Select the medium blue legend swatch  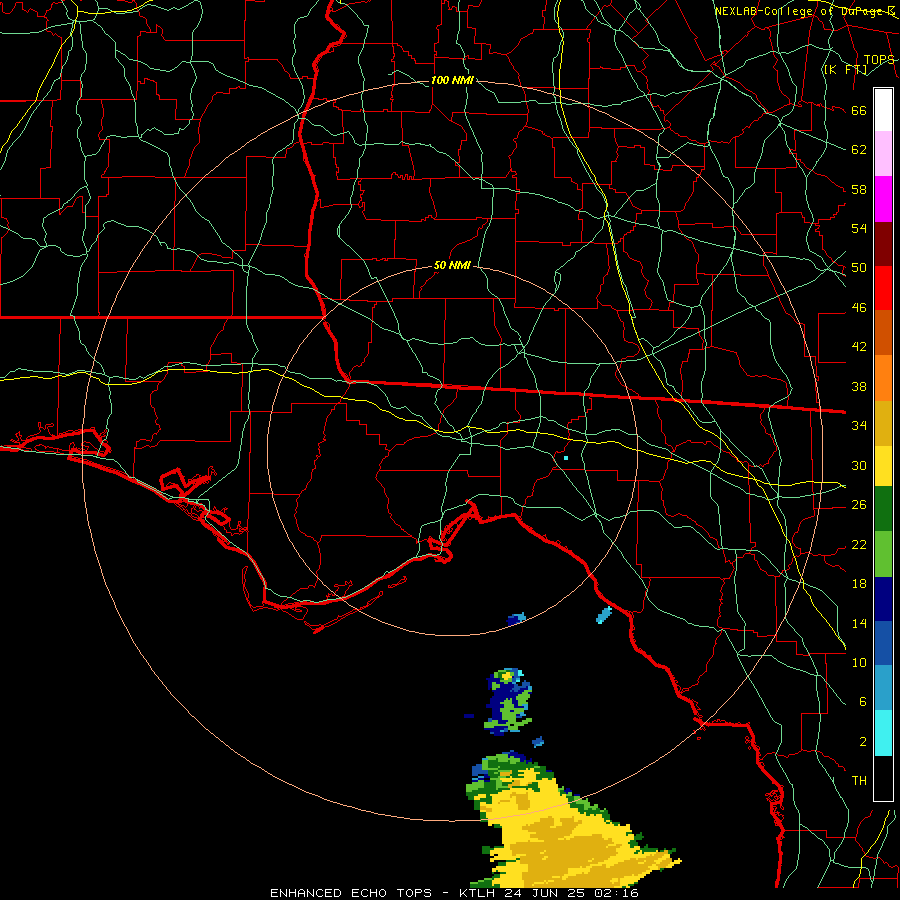click(883, 643)
